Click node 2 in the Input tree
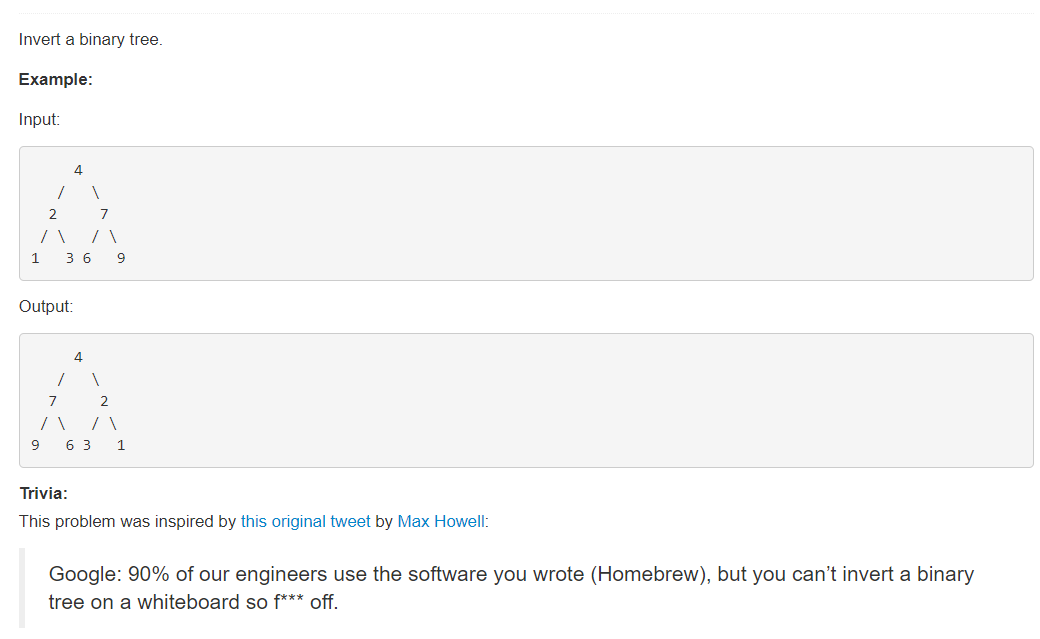Screen dimensions: 1040x639 tap(52, 214)
